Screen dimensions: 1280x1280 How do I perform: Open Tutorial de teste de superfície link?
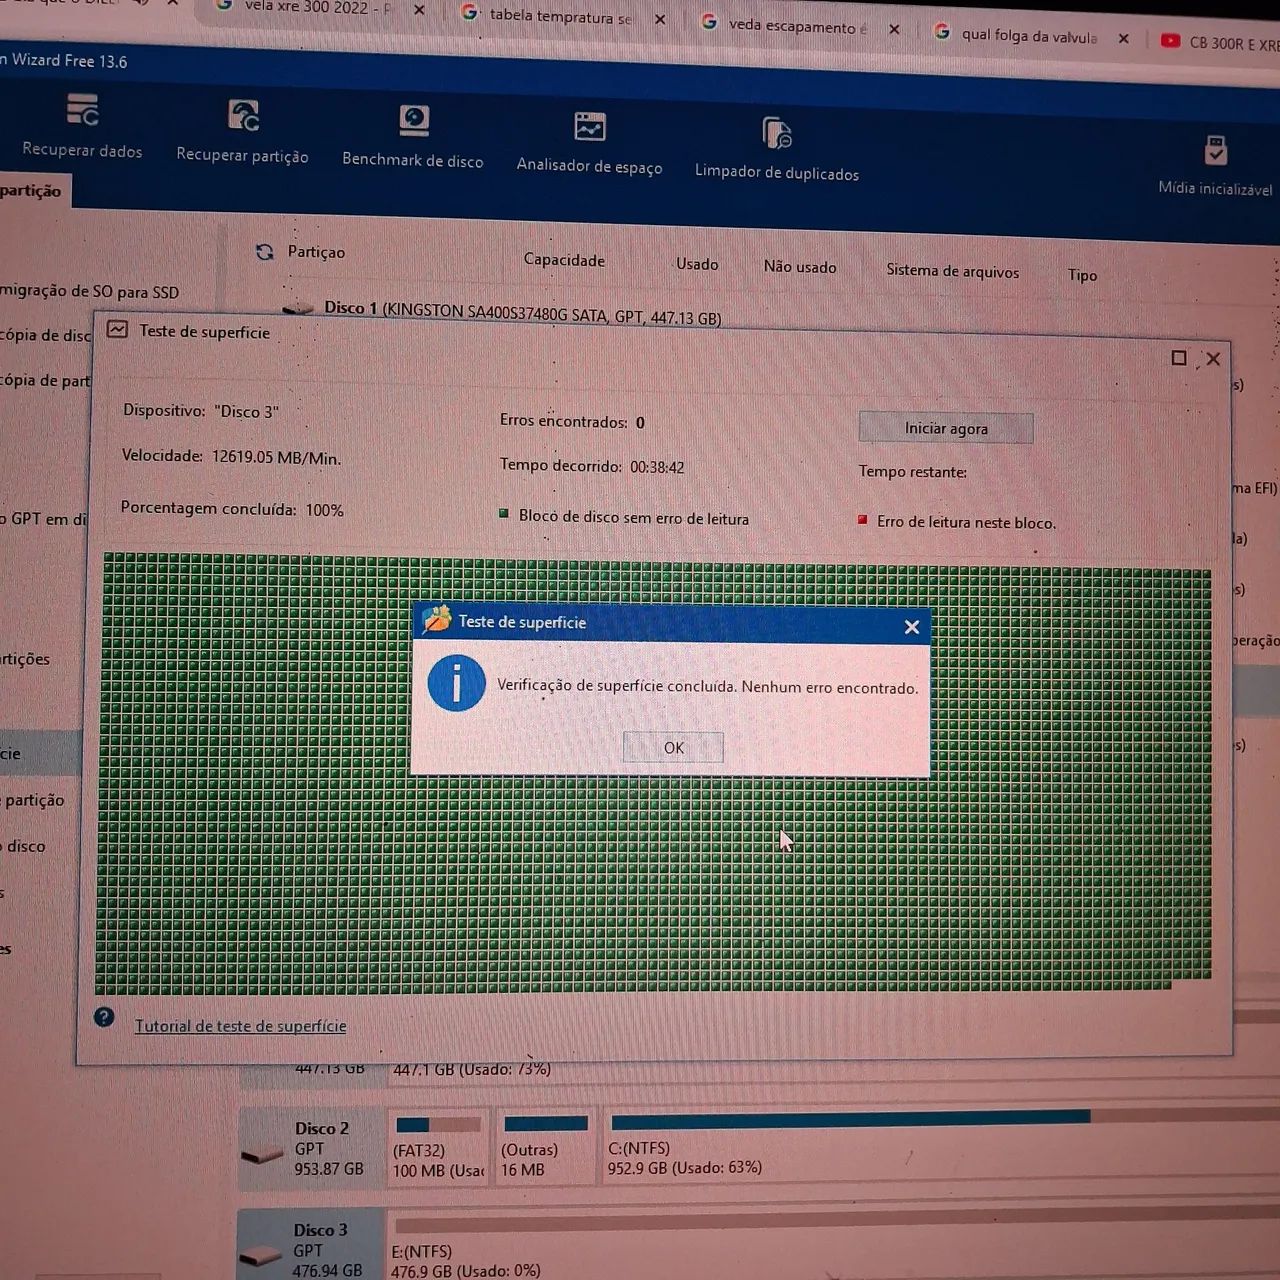coord(240,1026)
